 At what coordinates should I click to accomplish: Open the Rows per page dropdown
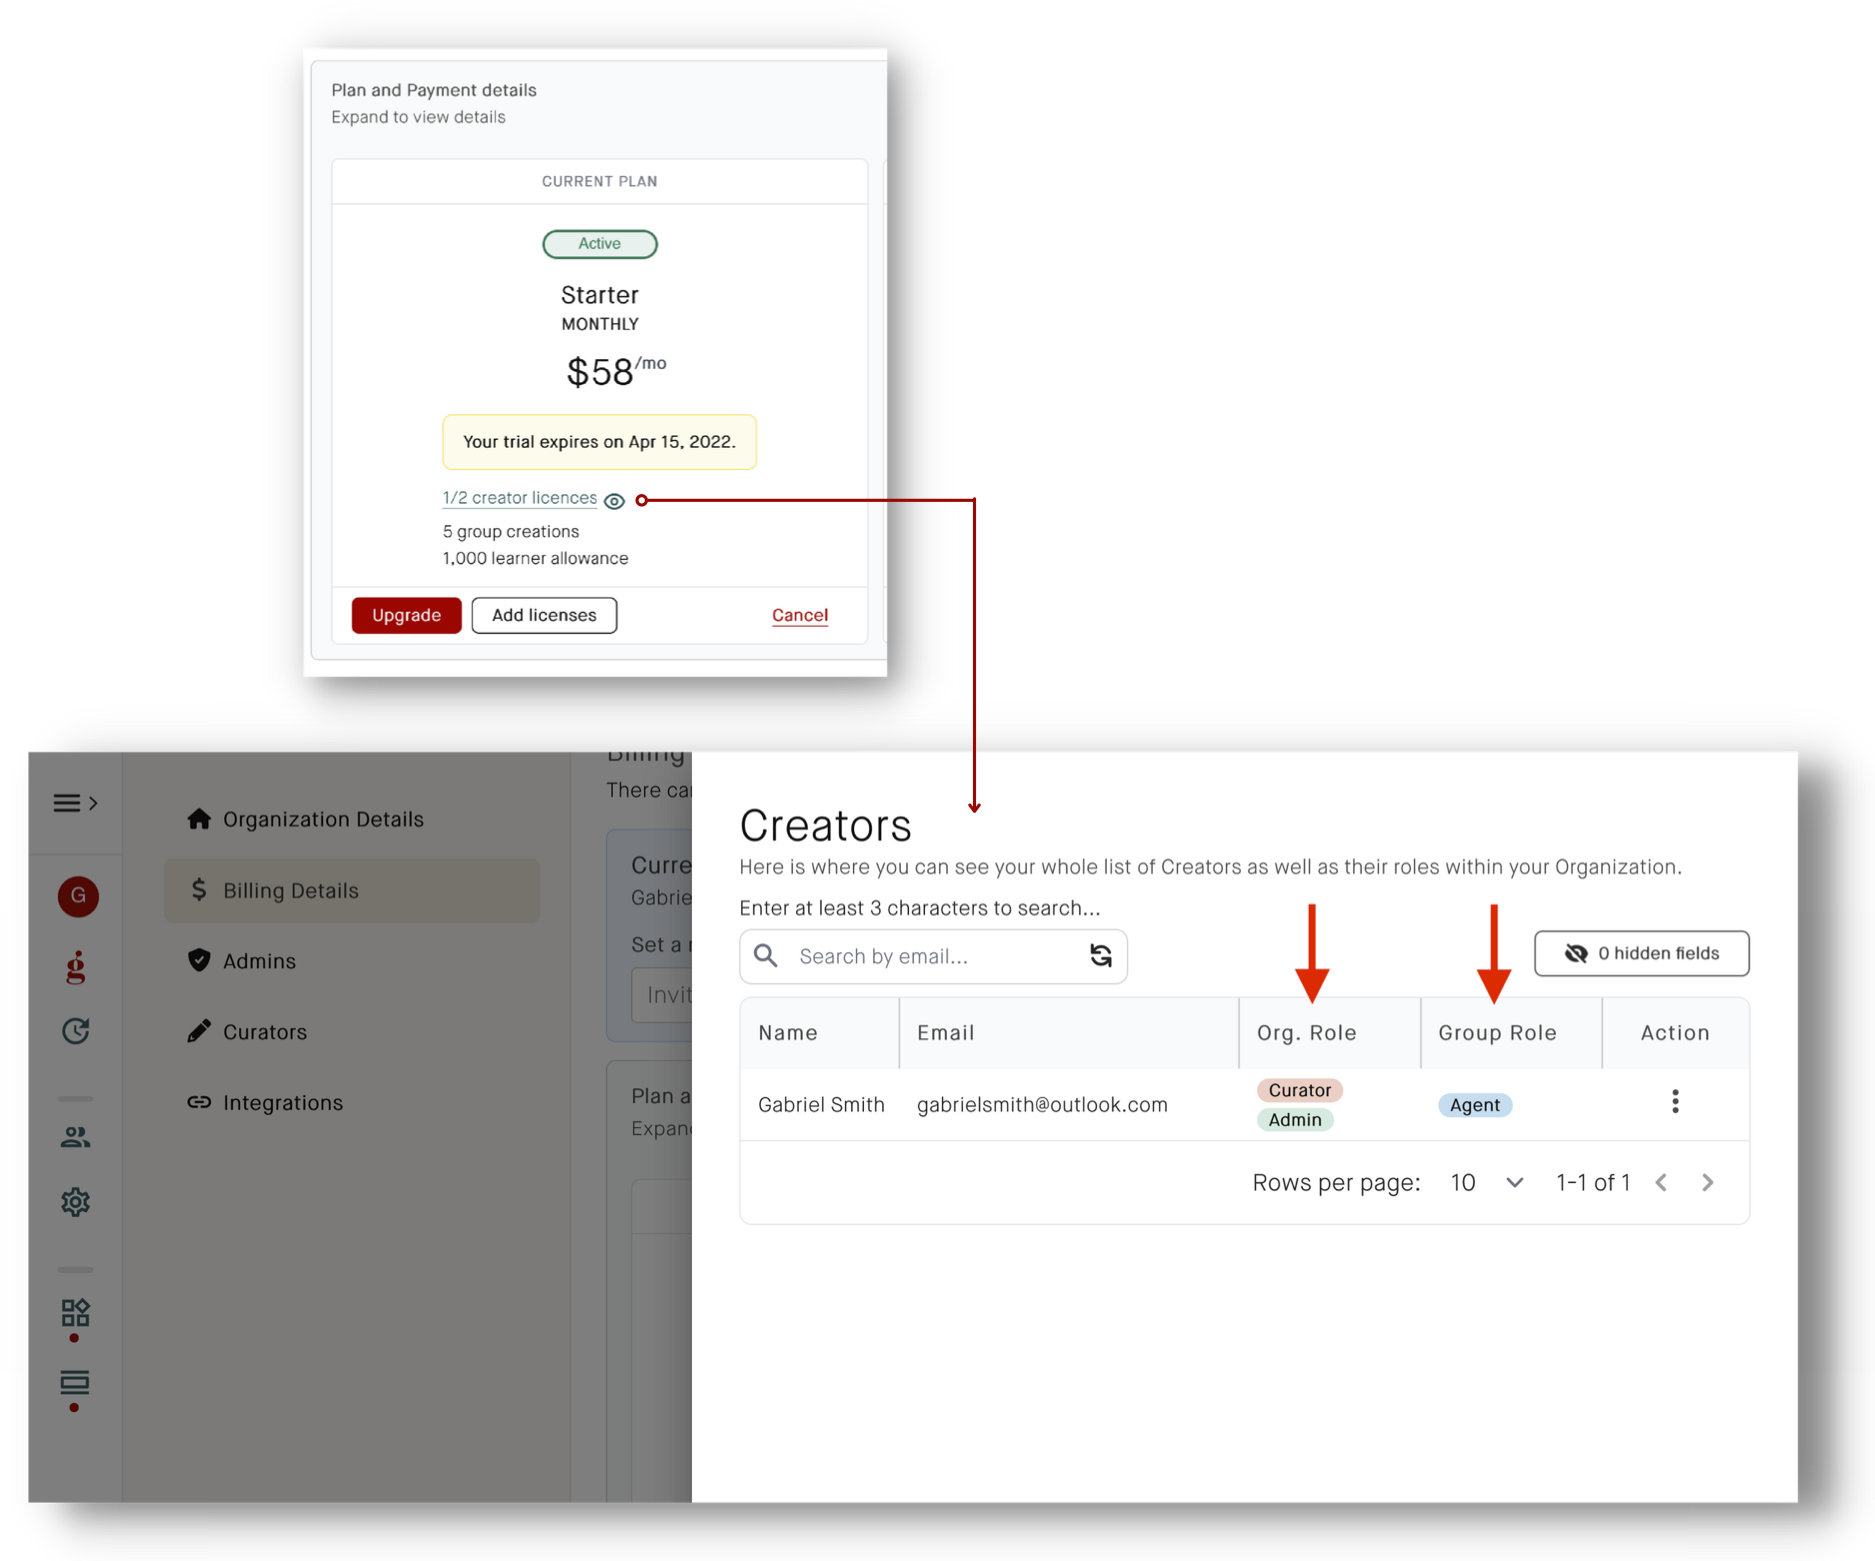tap(1487, 1183)
